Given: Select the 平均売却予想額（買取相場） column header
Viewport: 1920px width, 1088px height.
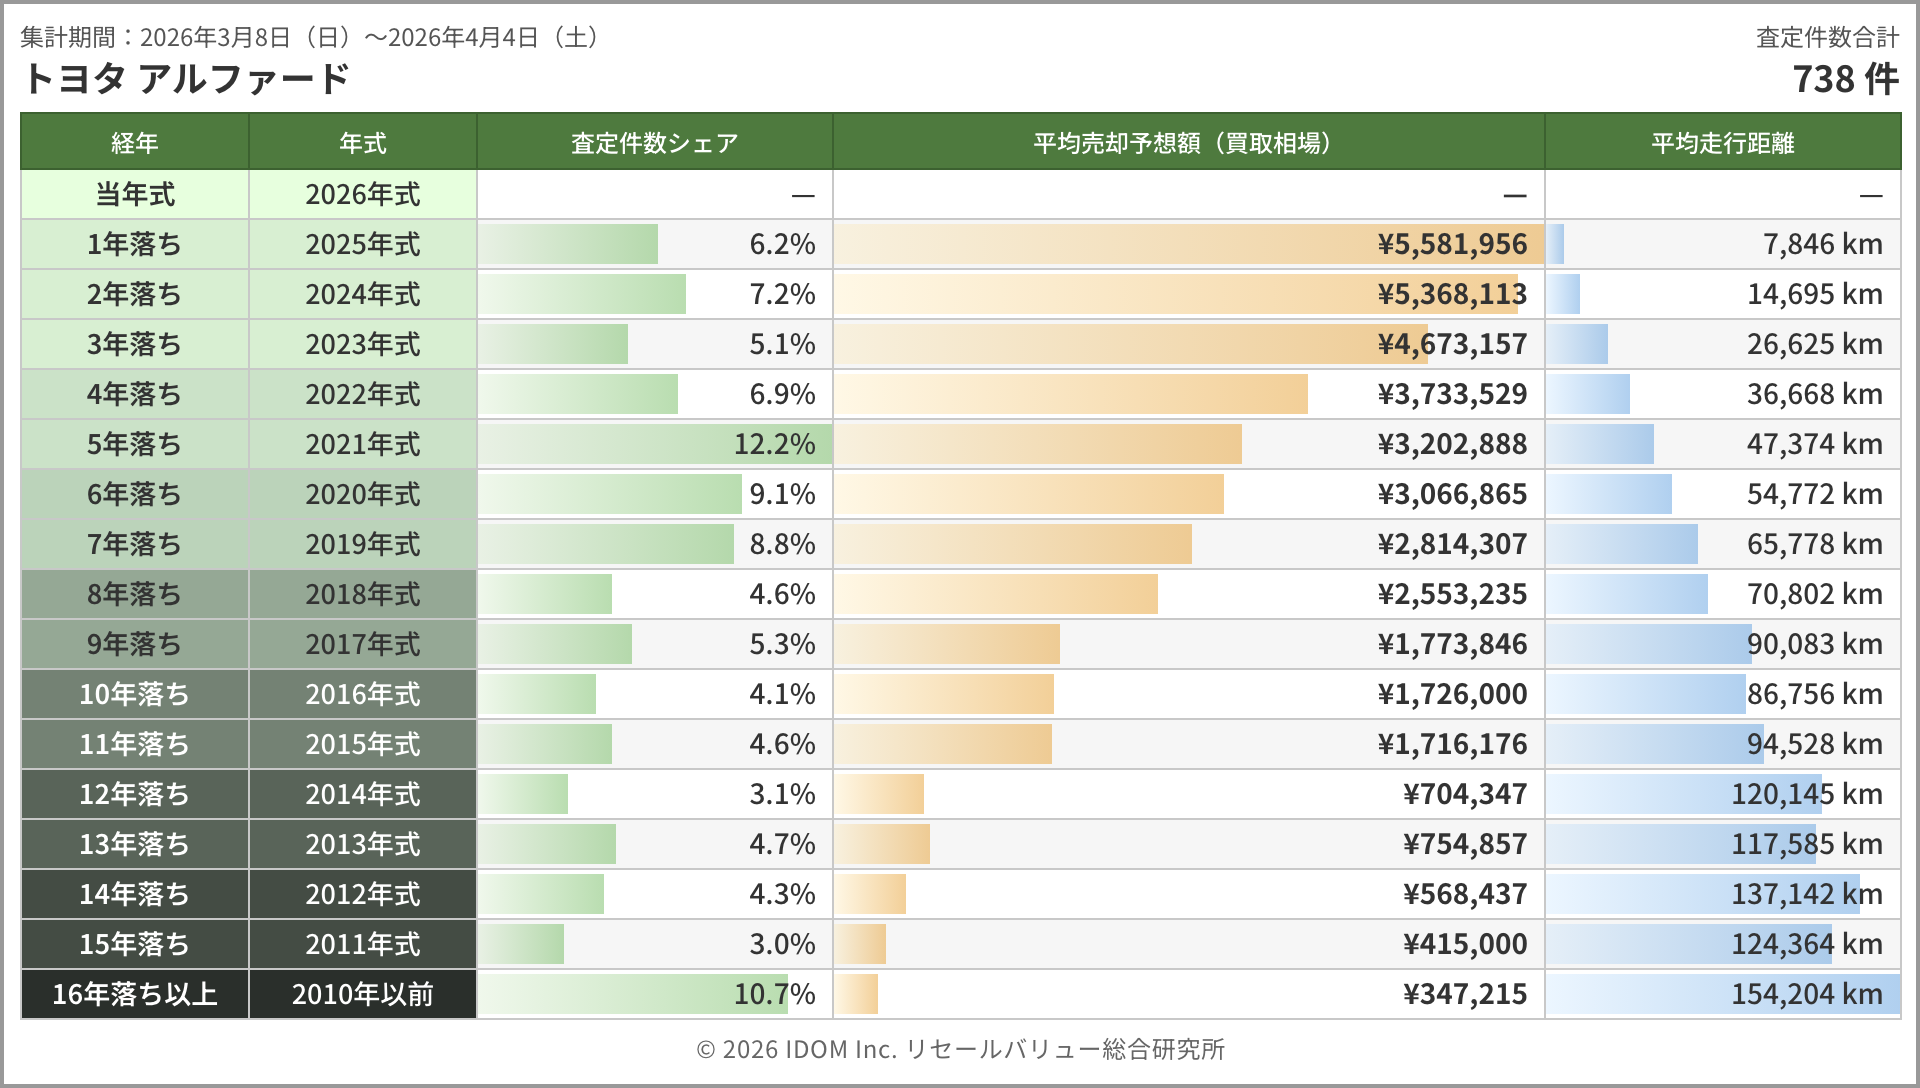Looking at the screenshot, I should point(1187,143).
